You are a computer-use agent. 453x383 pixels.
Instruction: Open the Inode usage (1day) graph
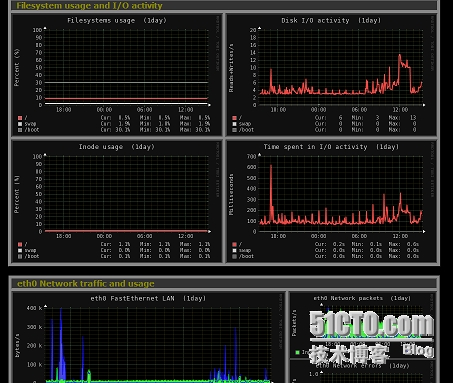coord(117,201)
